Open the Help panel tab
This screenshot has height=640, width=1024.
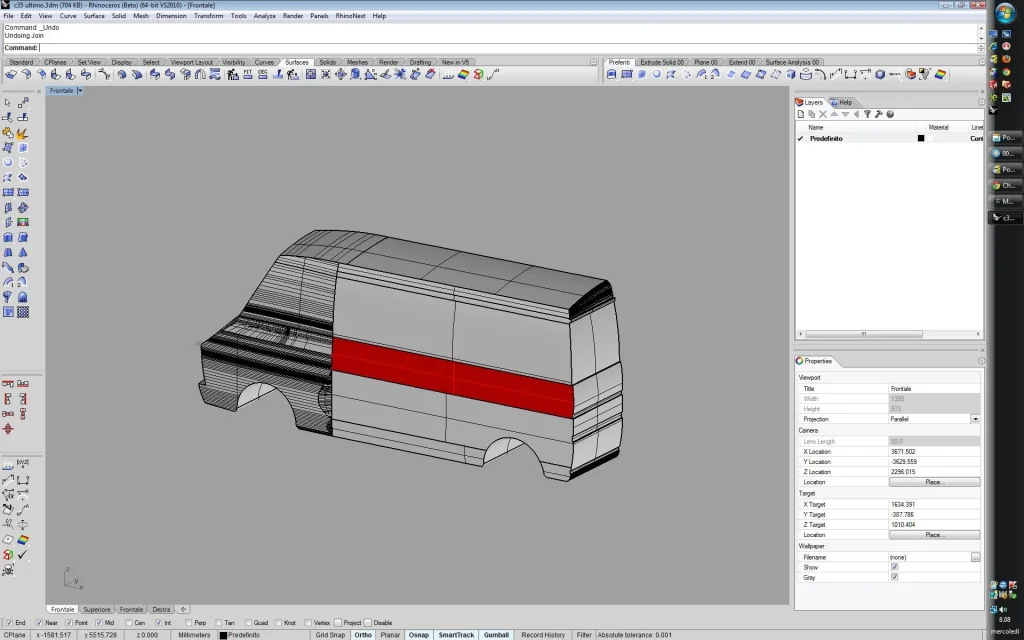point(842,103)
